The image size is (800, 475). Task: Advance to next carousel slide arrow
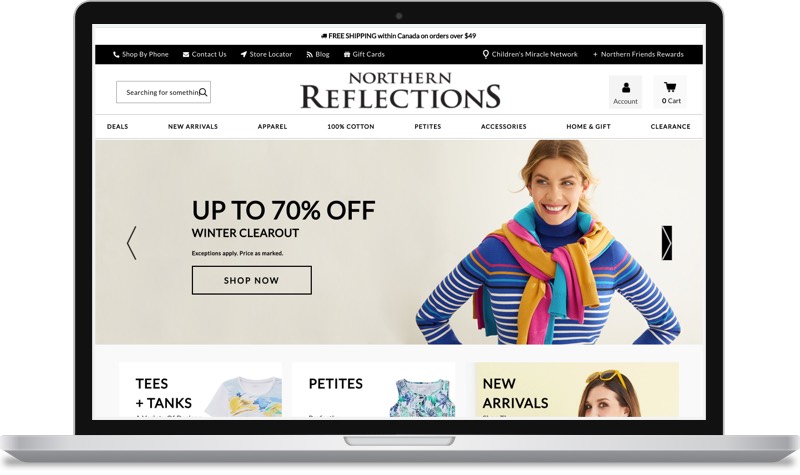click(x=666, y=243)
